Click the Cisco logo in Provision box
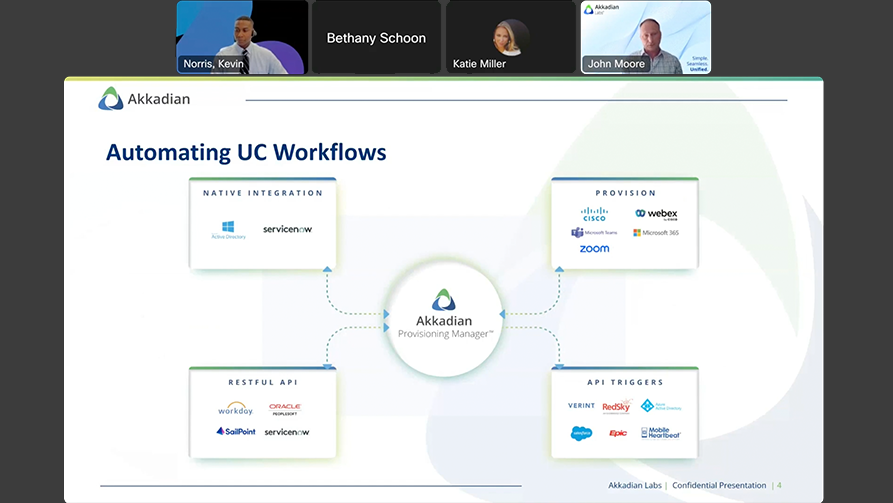The height and width of the screenshot is (503, 893). (x=594, y=214)
